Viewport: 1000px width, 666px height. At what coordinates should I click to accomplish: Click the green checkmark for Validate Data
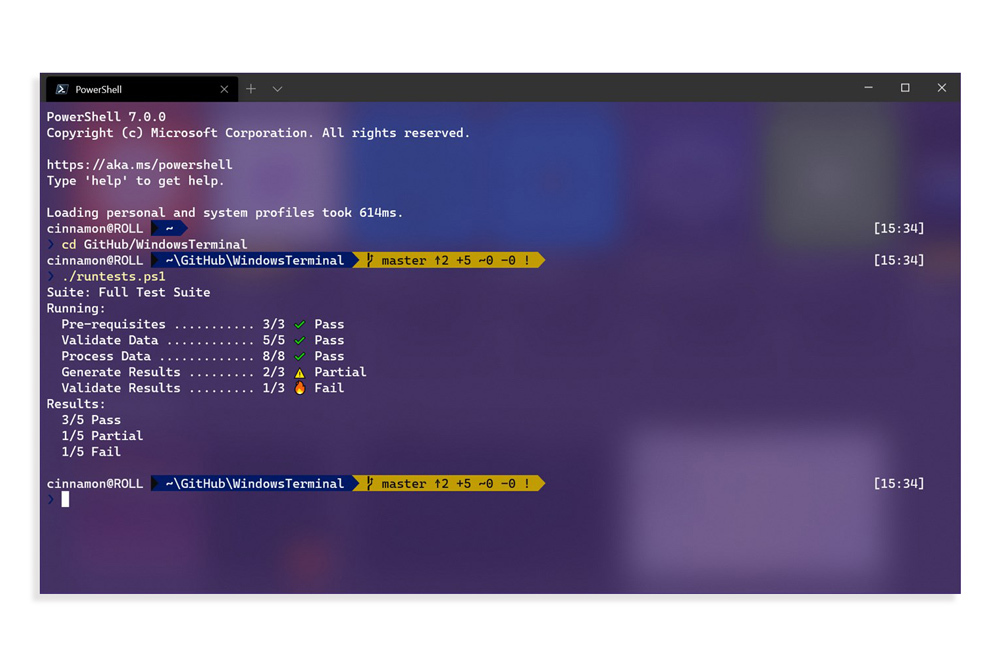(300, 341)
